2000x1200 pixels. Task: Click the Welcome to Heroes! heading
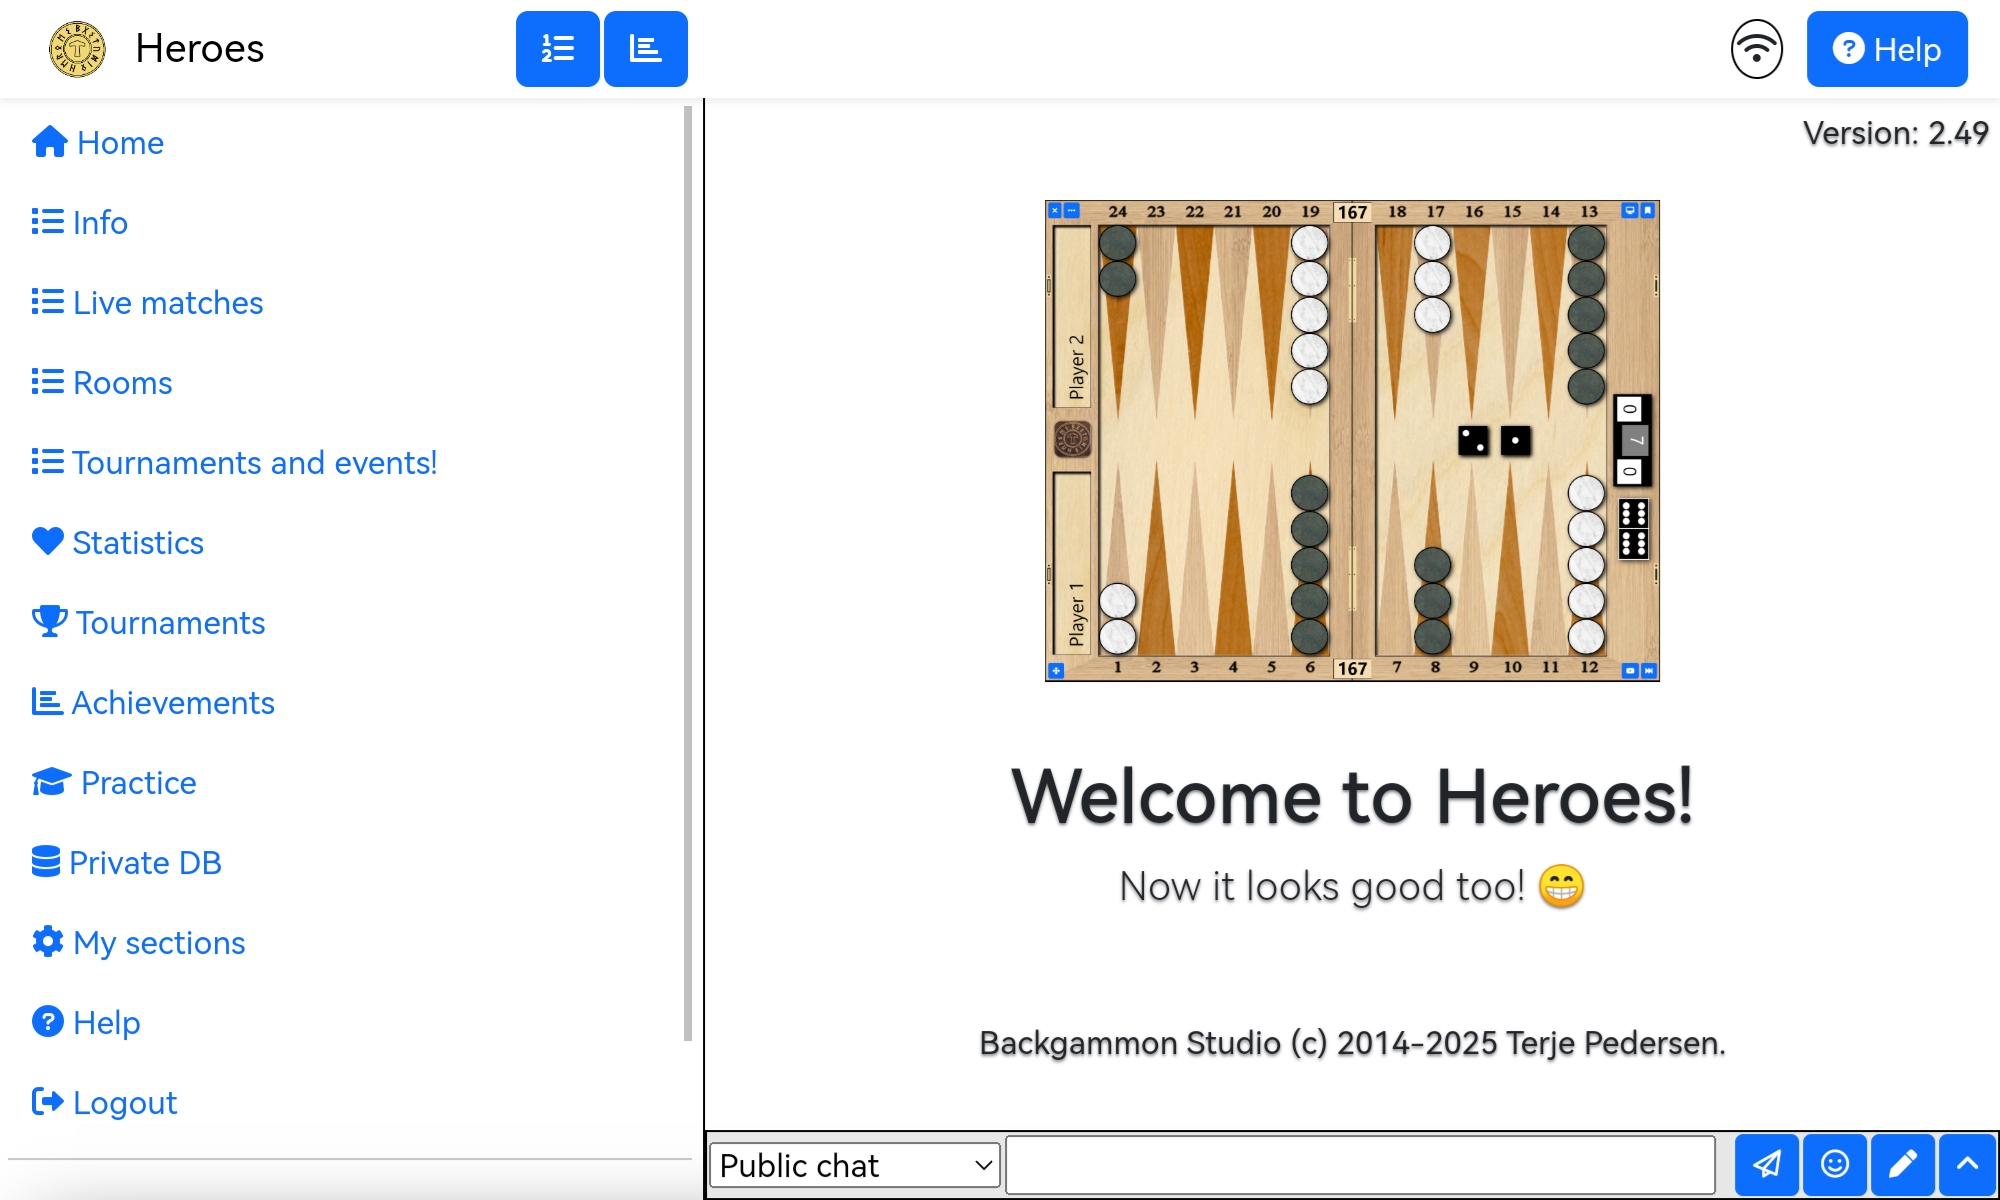click(x=1352, y=797)
